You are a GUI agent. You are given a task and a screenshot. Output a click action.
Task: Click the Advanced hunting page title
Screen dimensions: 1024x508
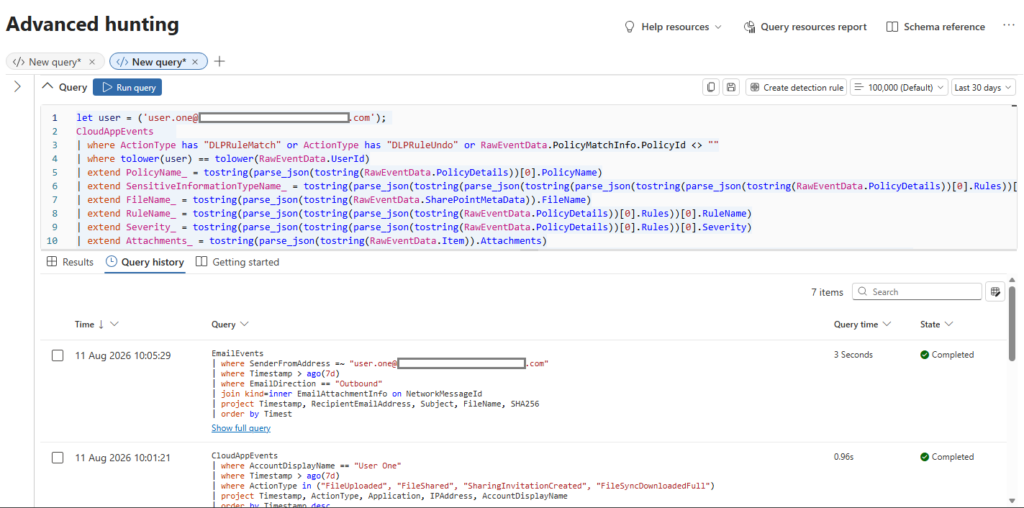pos(92,24)
